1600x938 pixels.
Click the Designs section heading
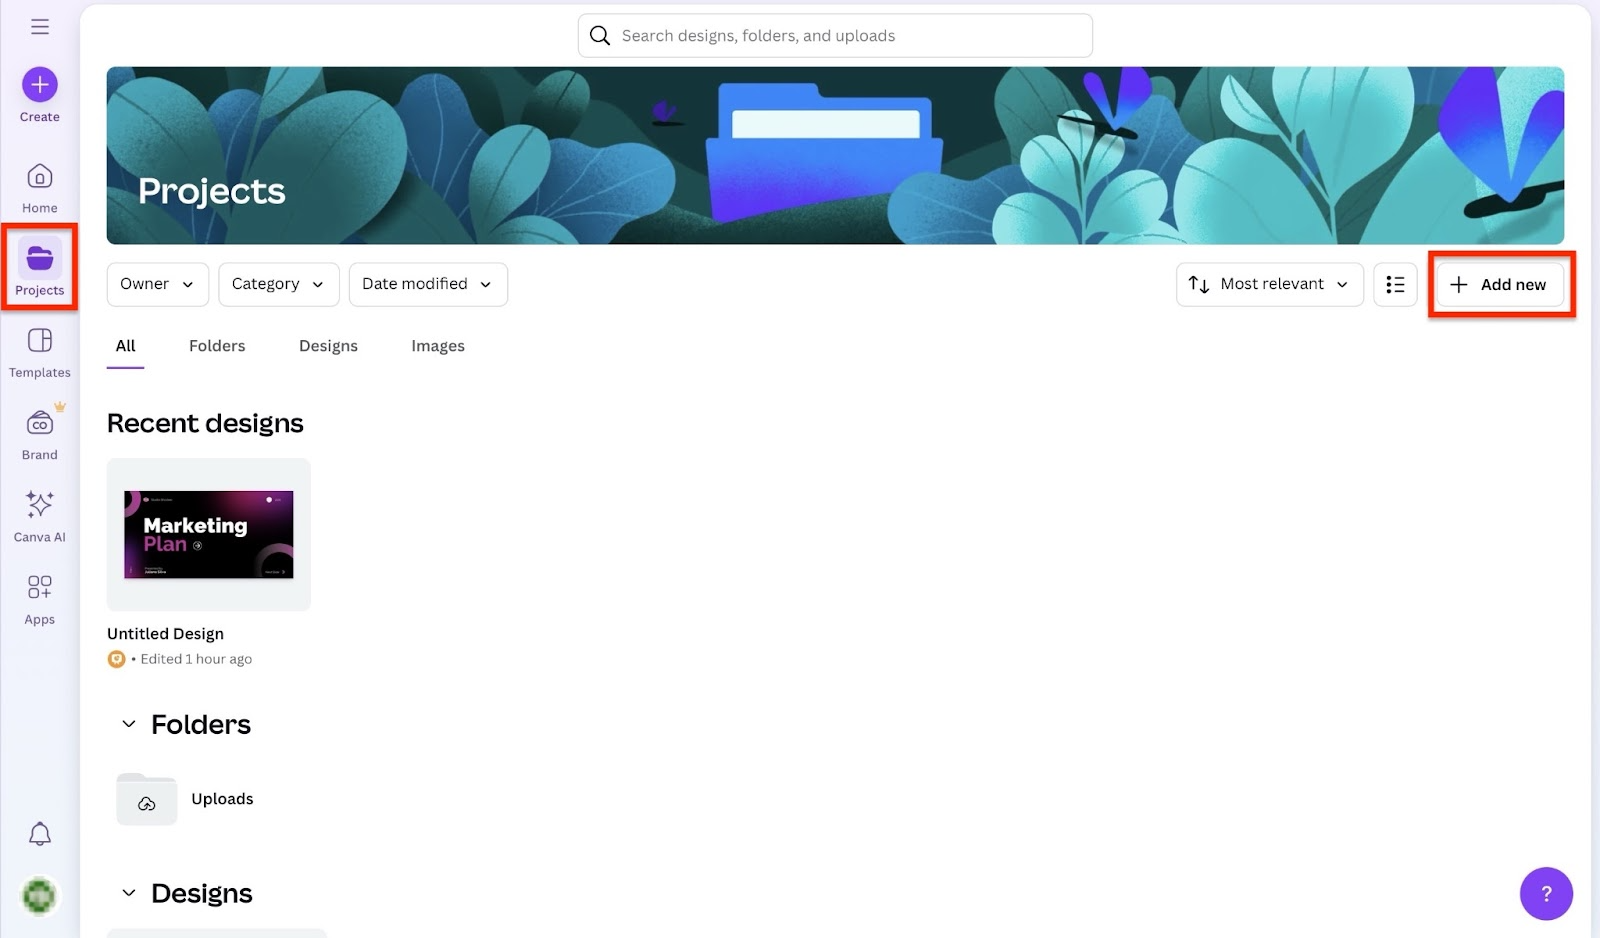tap(202, 894)
